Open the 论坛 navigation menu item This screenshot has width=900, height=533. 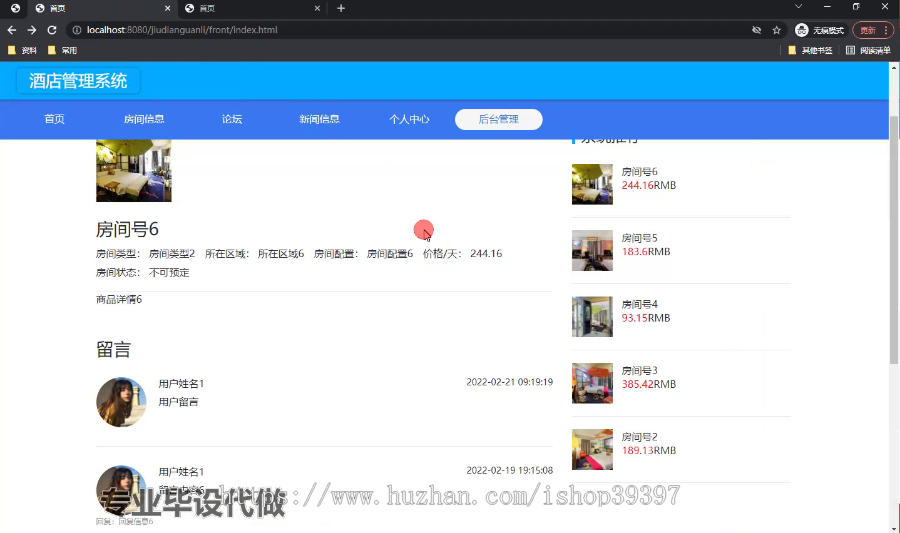click(232, 119)
